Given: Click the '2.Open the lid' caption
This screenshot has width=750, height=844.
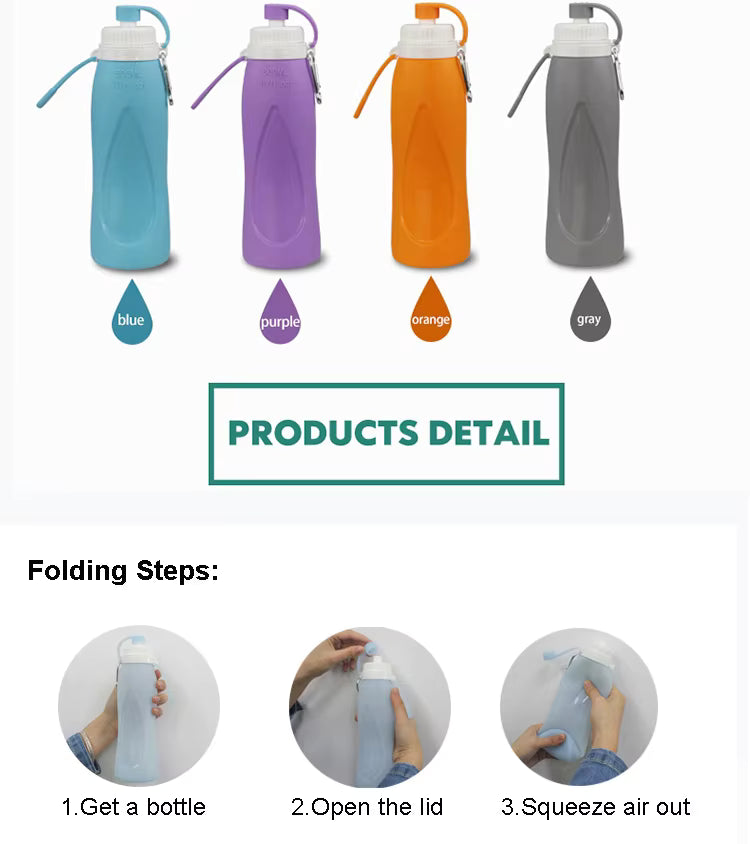Looking at the screenshot, I should click(367, 807).
